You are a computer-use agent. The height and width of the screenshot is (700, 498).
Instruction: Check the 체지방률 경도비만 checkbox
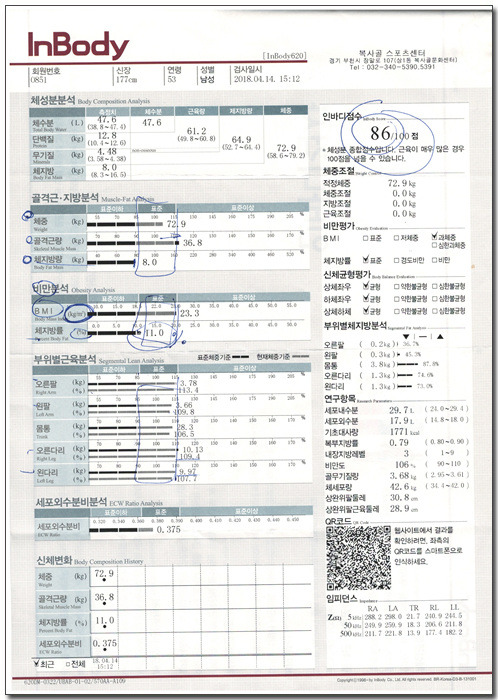click(396, 260)
